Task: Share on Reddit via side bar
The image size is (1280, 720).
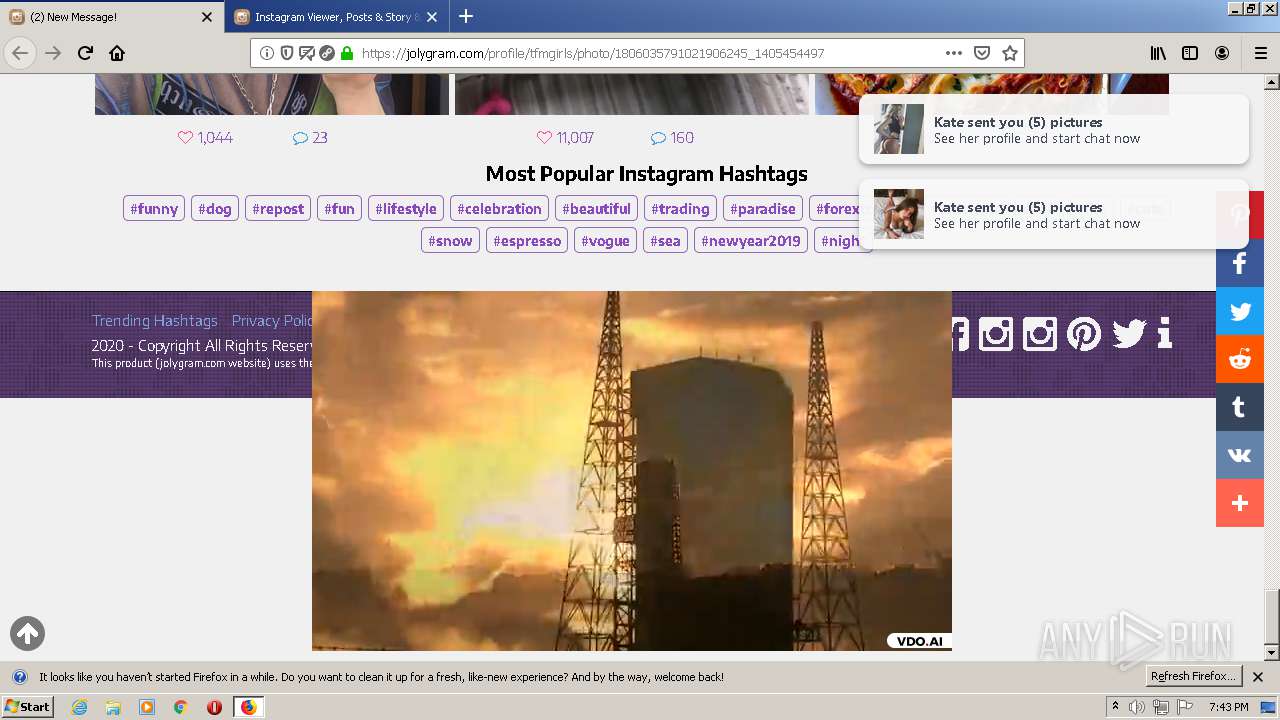Action: tap(1240, 359)
